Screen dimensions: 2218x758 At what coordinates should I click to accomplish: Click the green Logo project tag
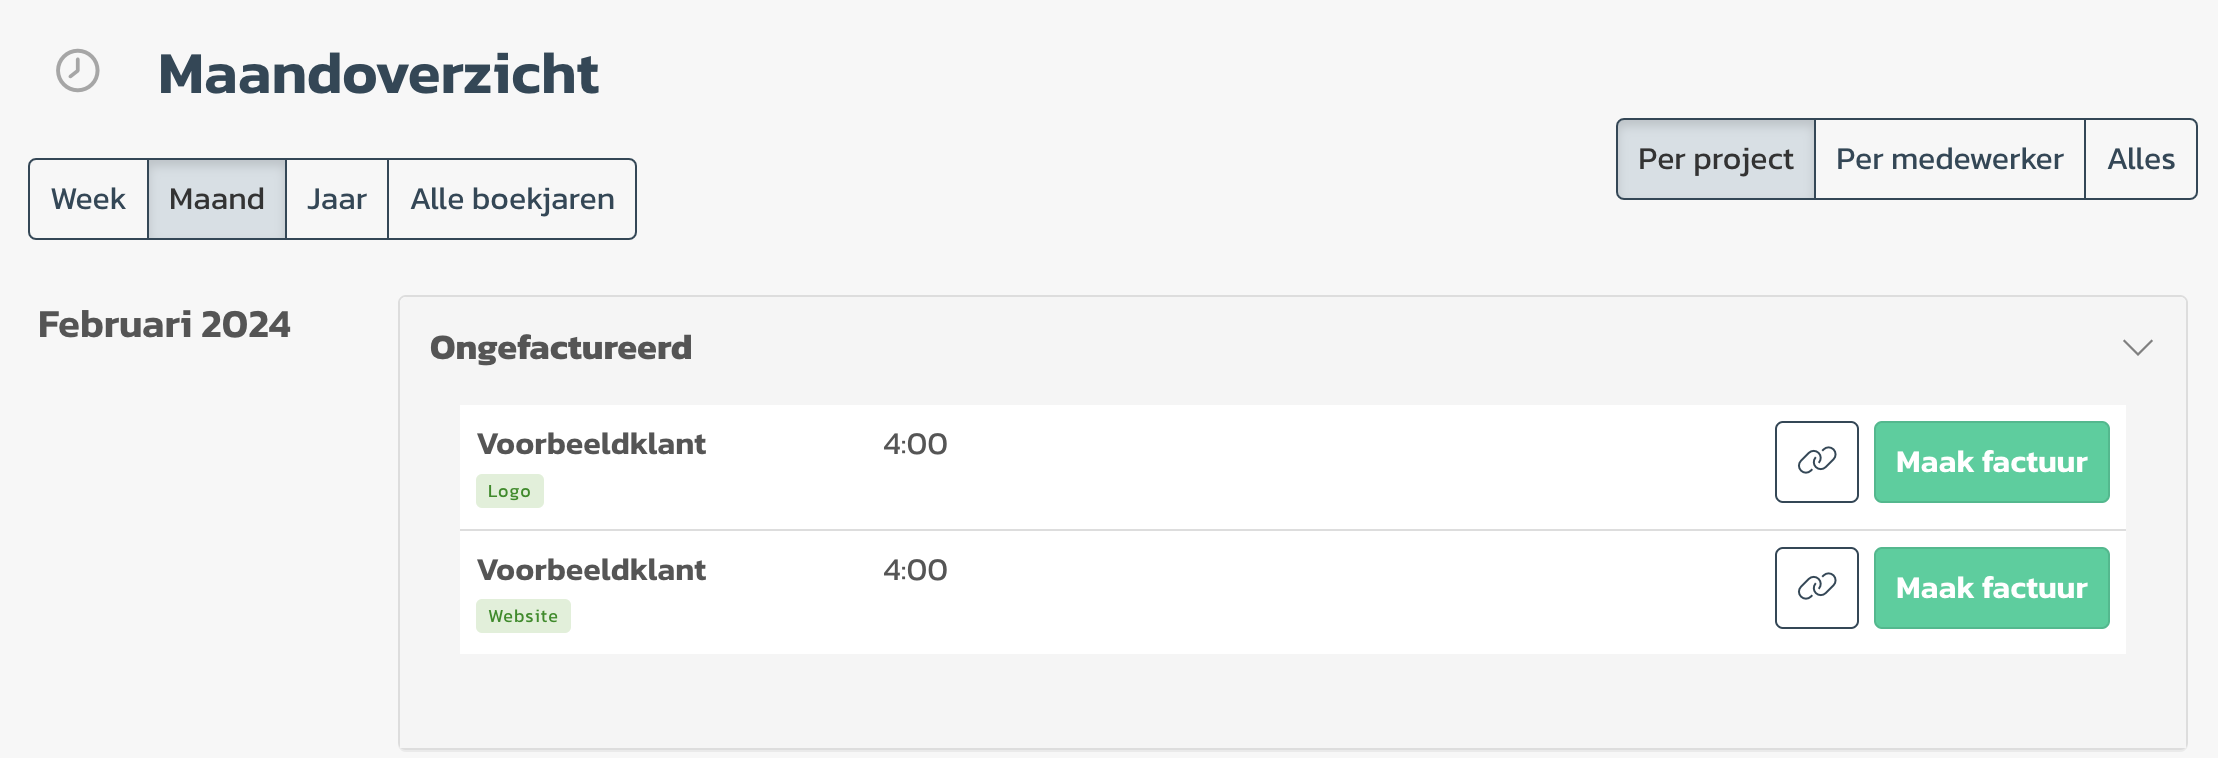(510, 491)
